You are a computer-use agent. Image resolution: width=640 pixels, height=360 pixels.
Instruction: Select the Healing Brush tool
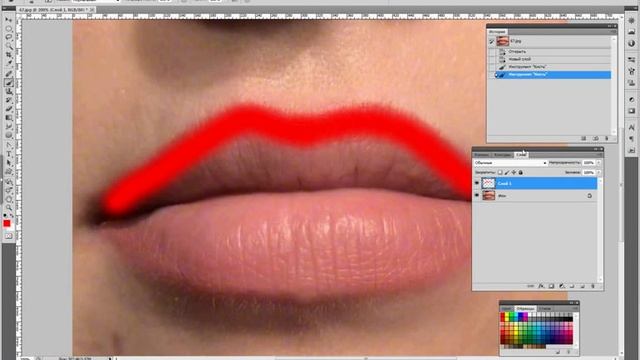pos(8,73)
